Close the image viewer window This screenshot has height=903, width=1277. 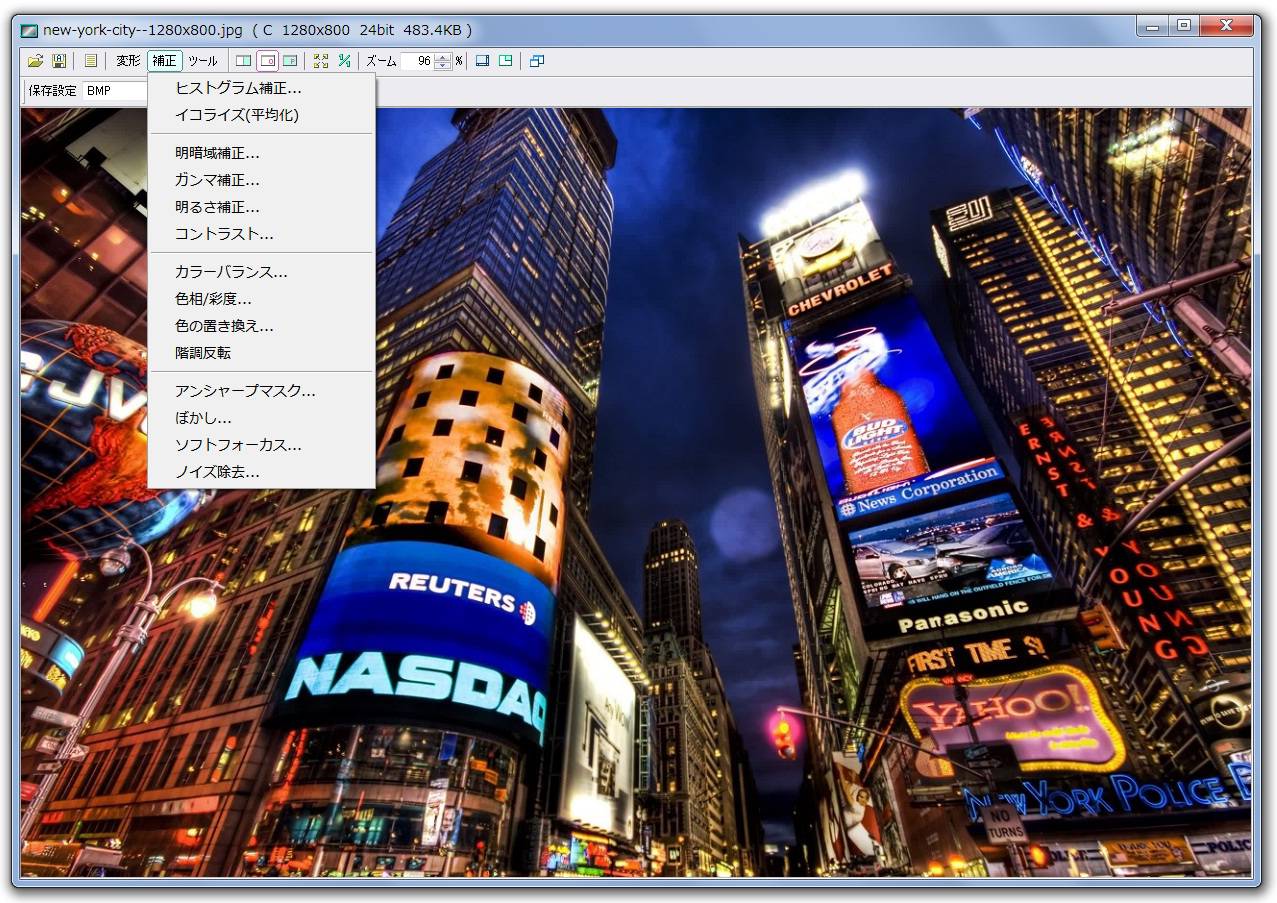[1229, 27]
